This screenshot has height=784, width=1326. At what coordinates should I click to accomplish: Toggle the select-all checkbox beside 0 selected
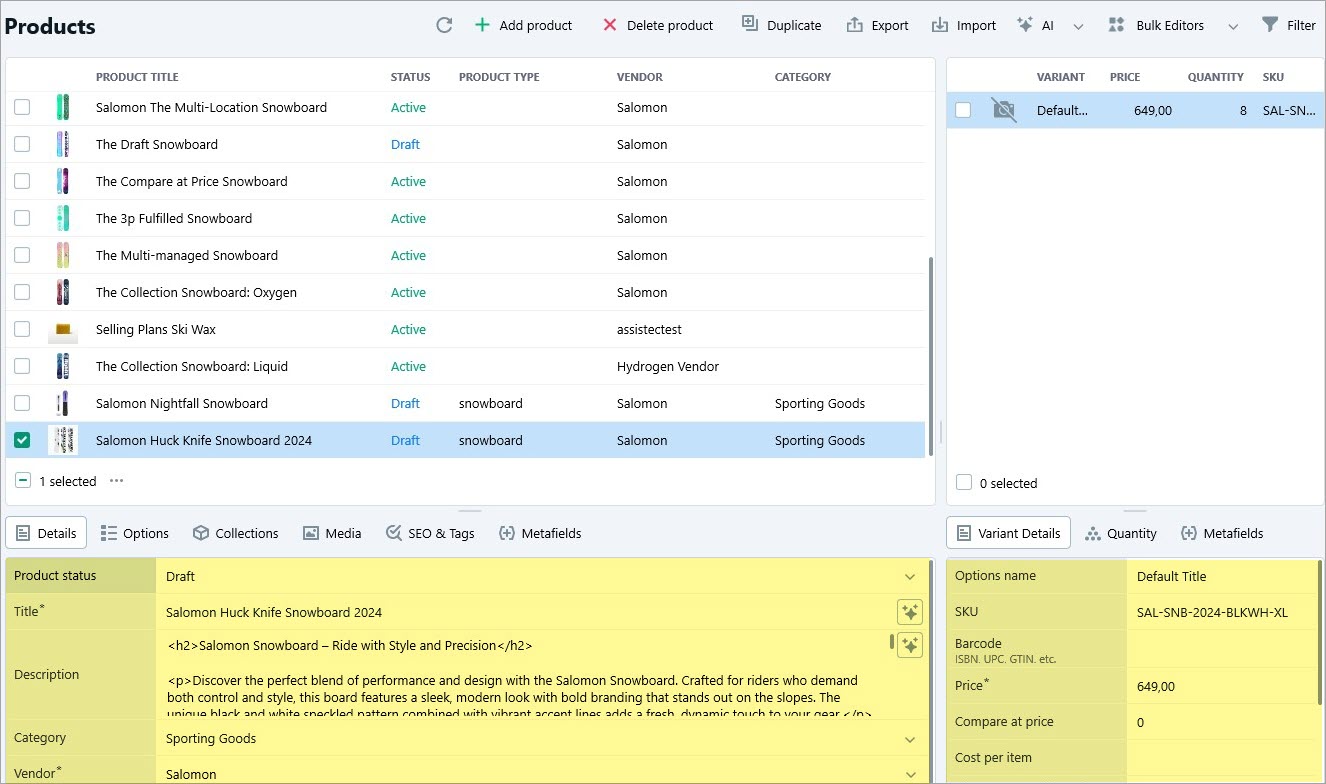[x=964, y=482]
